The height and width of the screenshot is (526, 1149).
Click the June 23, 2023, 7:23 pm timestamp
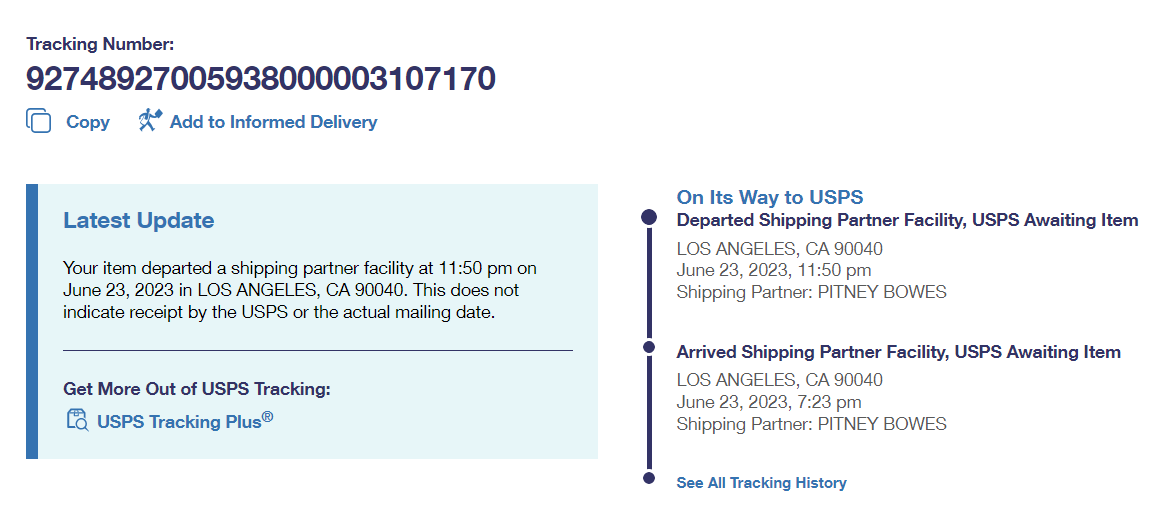pos(768,402)
